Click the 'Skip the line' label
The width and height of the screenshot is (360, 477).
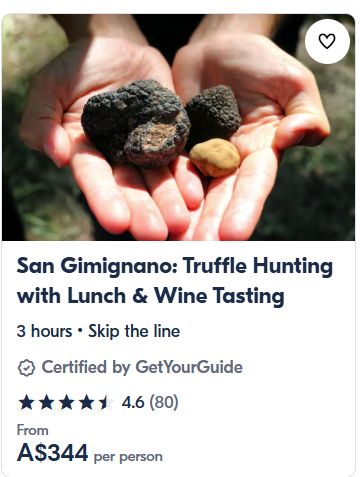(134, 331)
